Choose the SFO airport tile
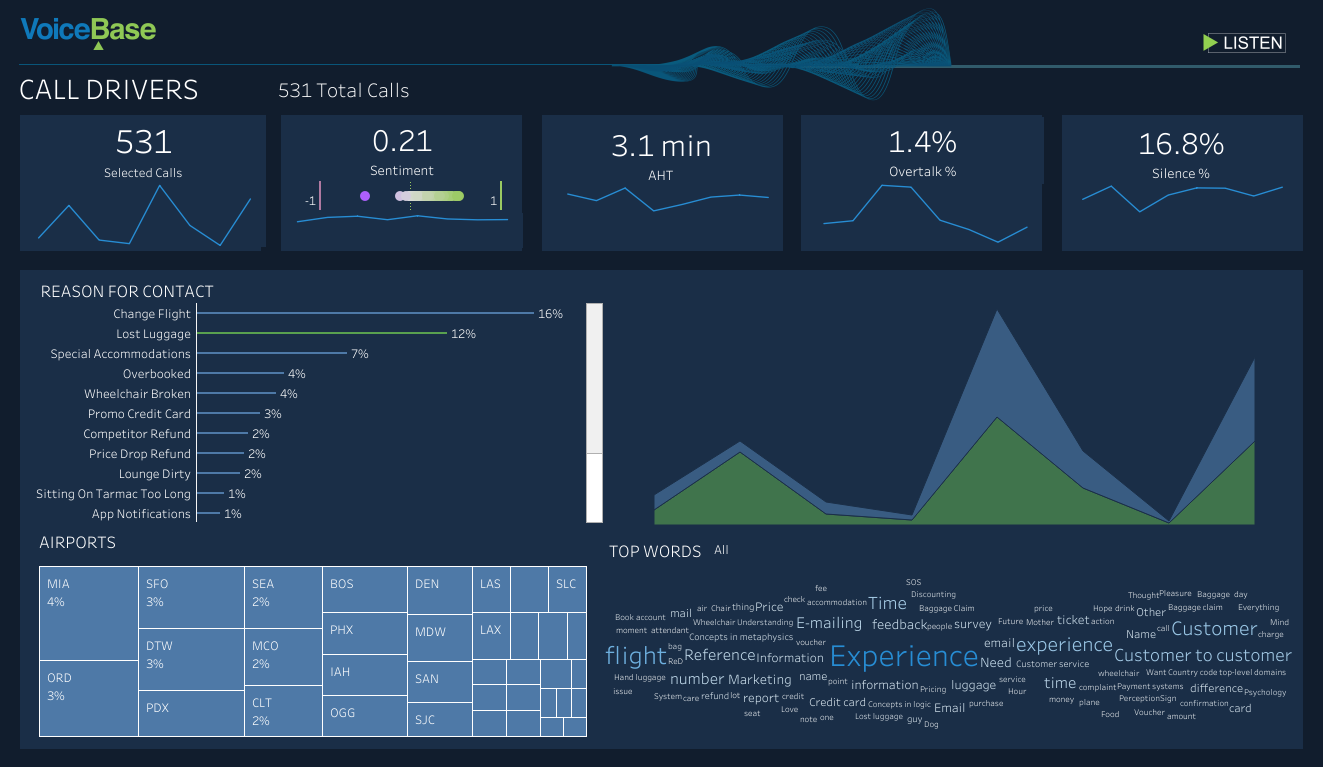Image resolution: width=1323 pixels, height=767 pixels. tap(191, 597)
